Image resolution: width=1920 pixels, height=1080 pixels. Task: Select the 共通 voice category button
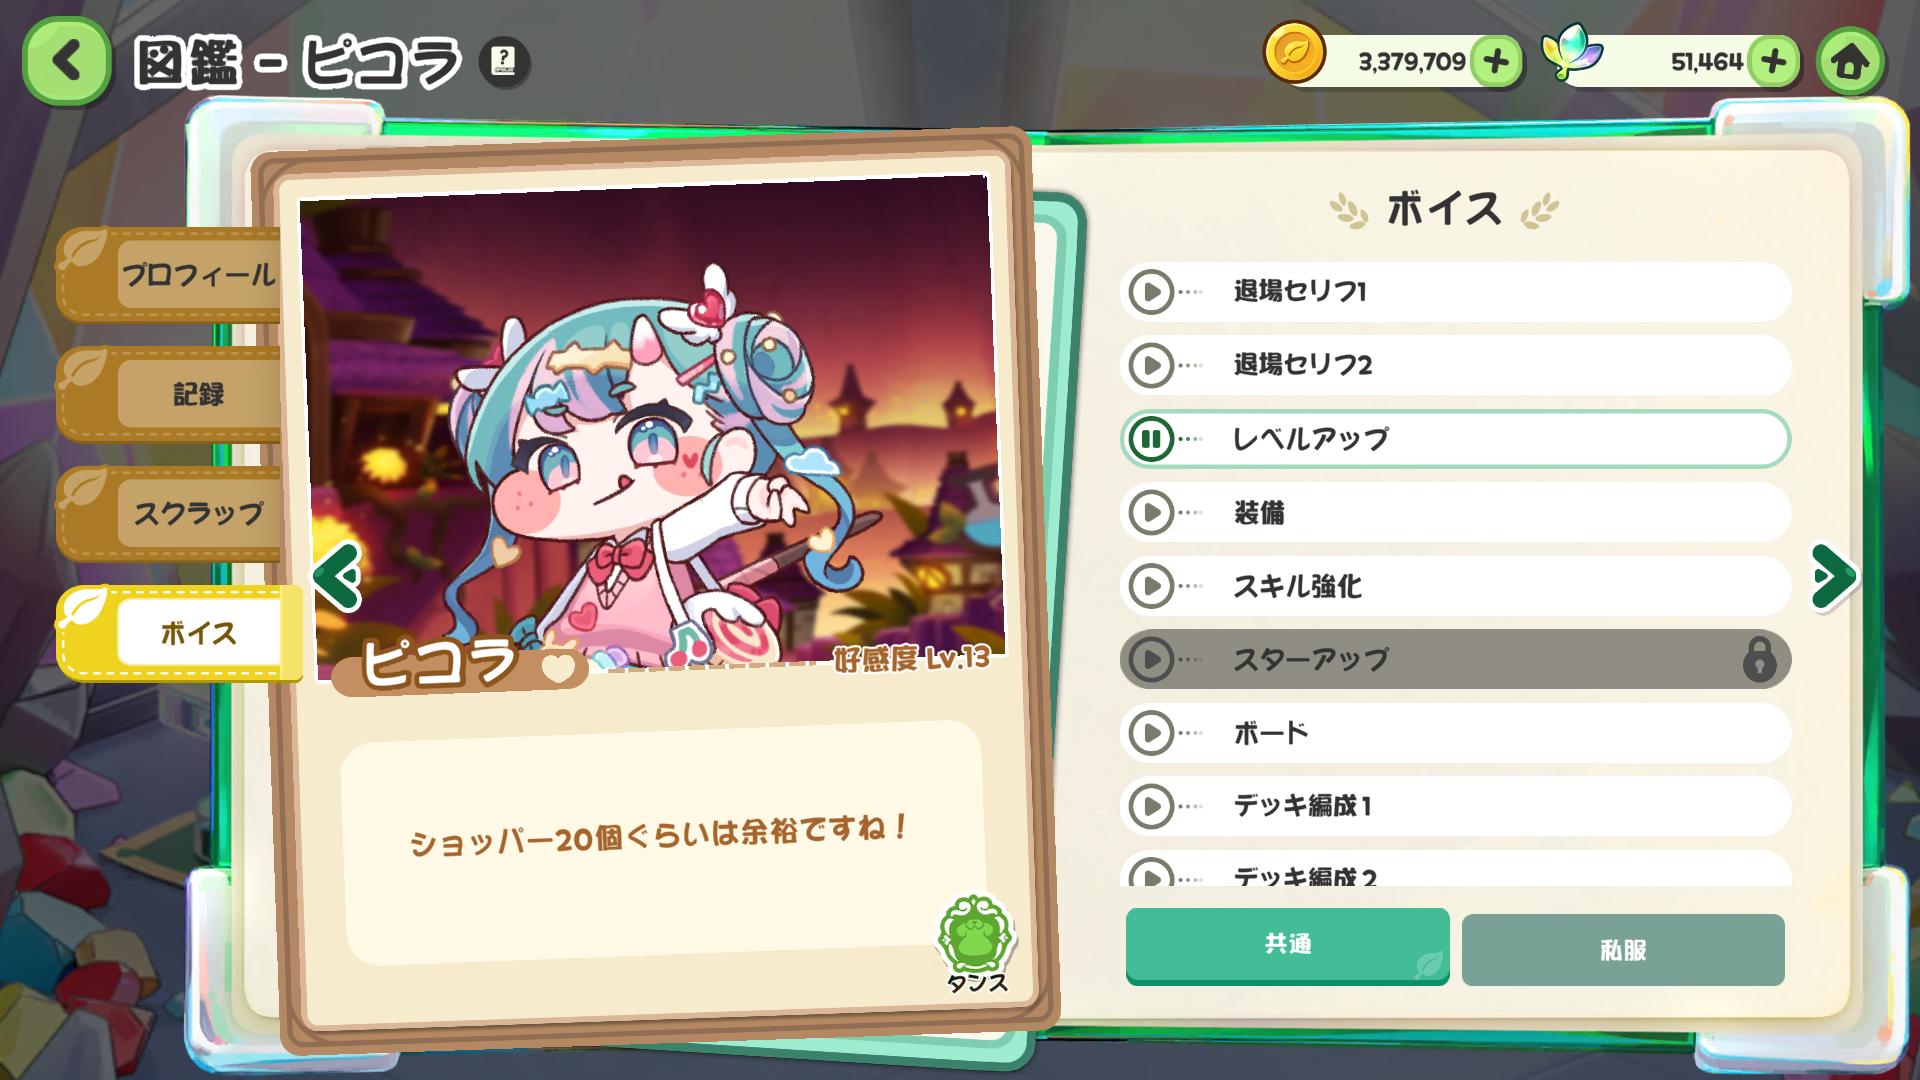coord(1288,945)
